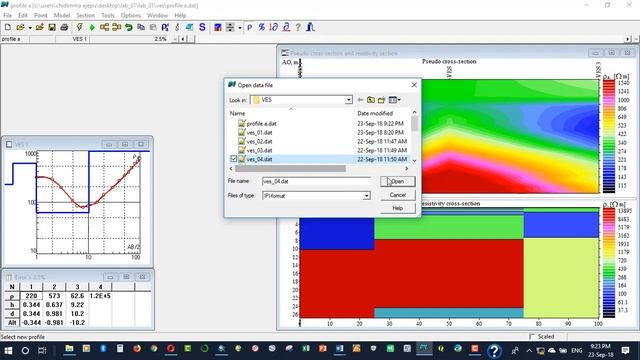Viewport: 640px width, 360px height.
Task: Open the Section menu
Action: 85,15
